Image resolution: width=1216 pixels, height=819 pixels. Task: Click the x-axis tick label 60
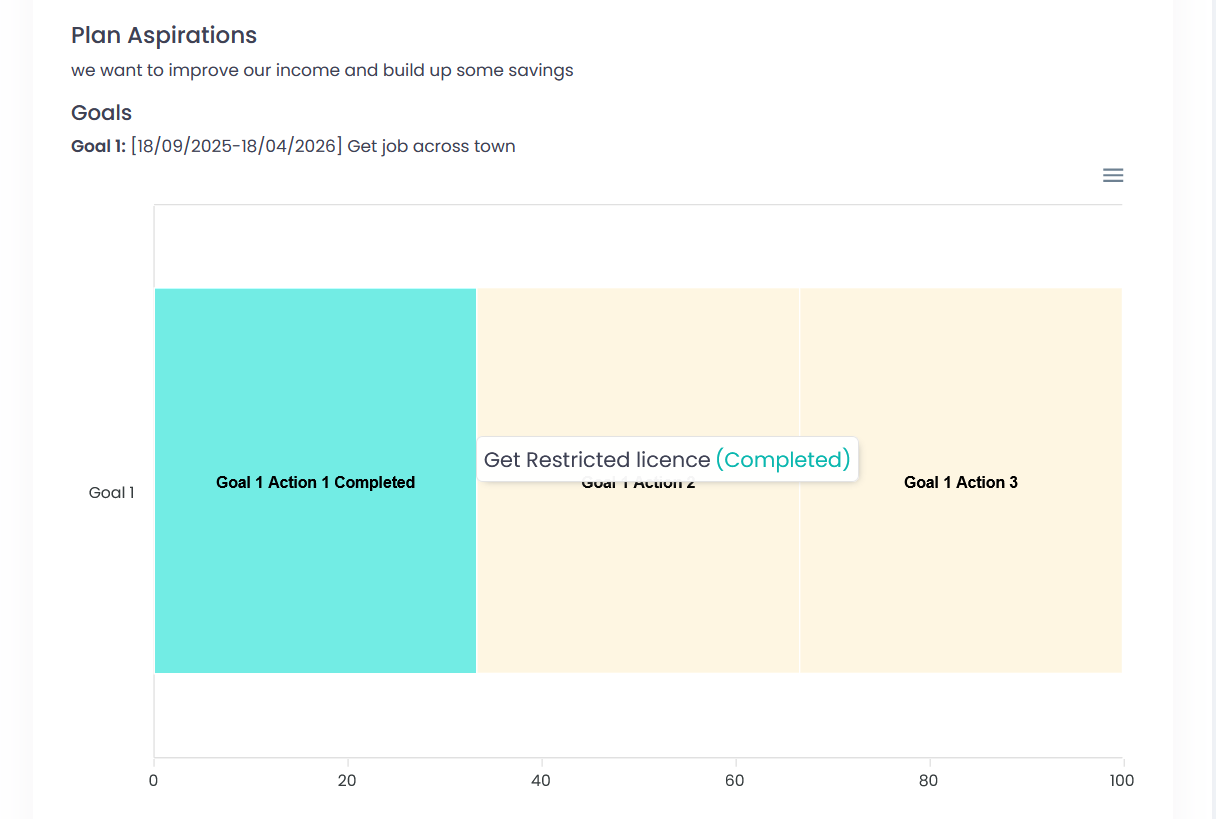735,781
